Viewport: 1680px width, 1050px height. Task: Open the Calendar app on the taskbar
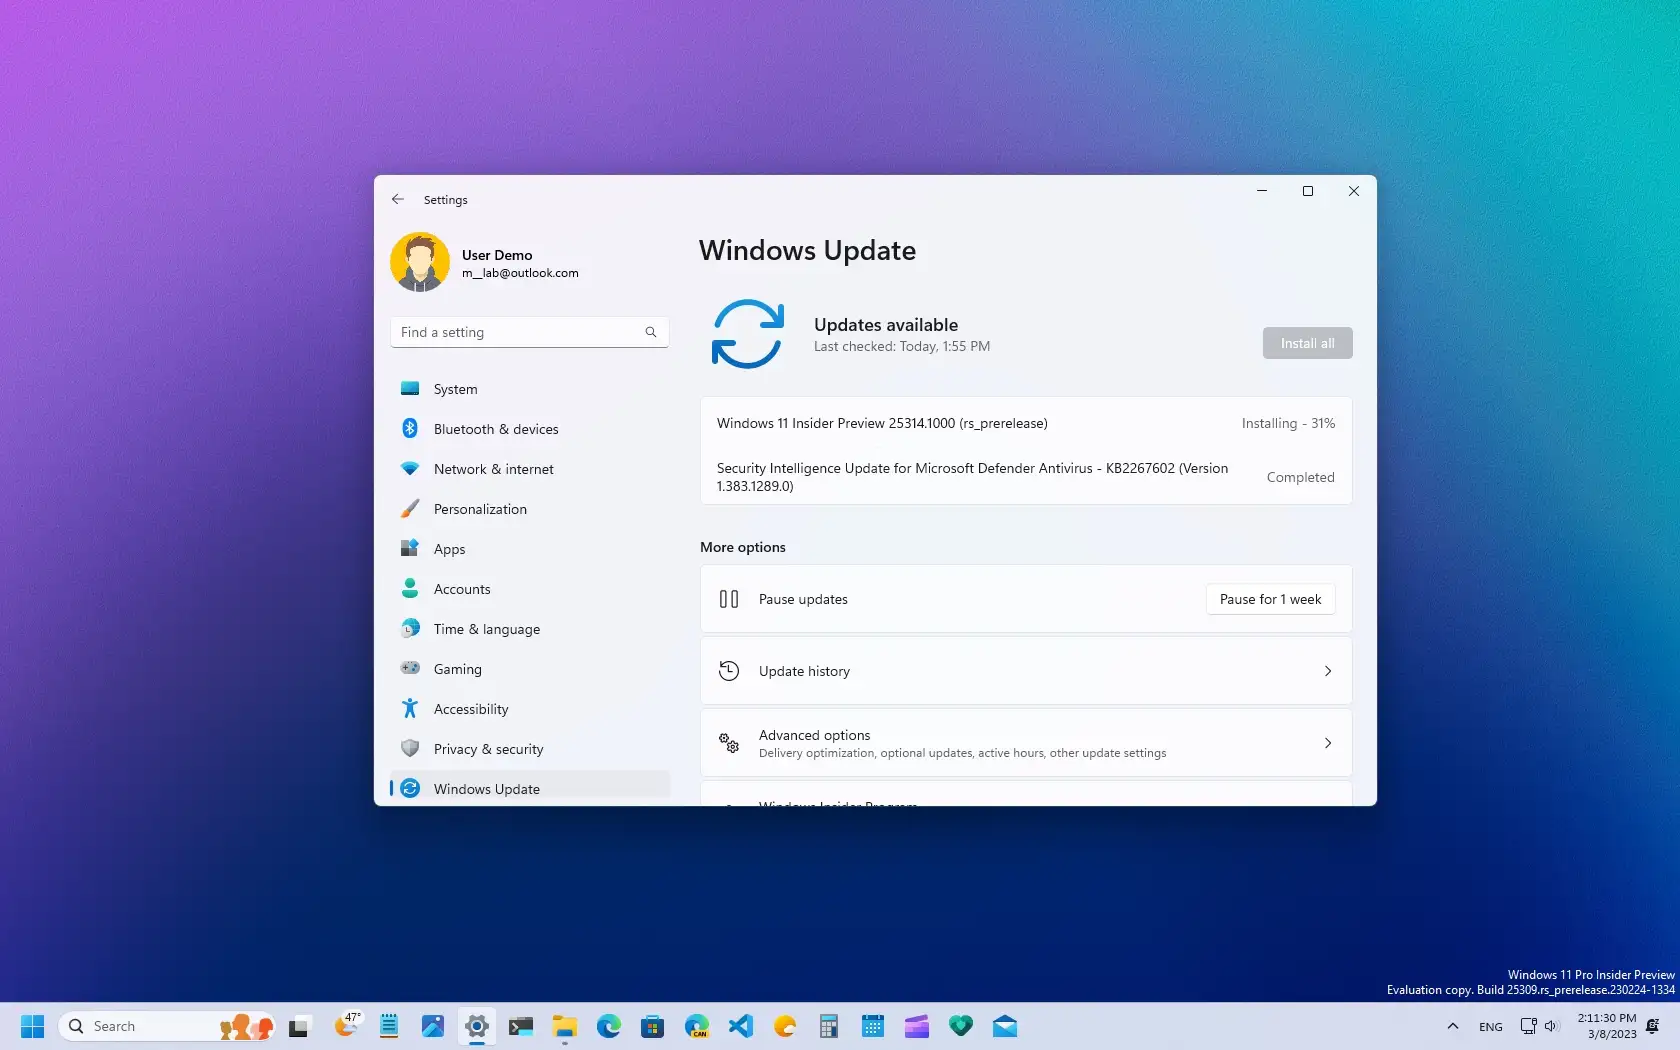pyautogui.click(x=873, y=1026)
